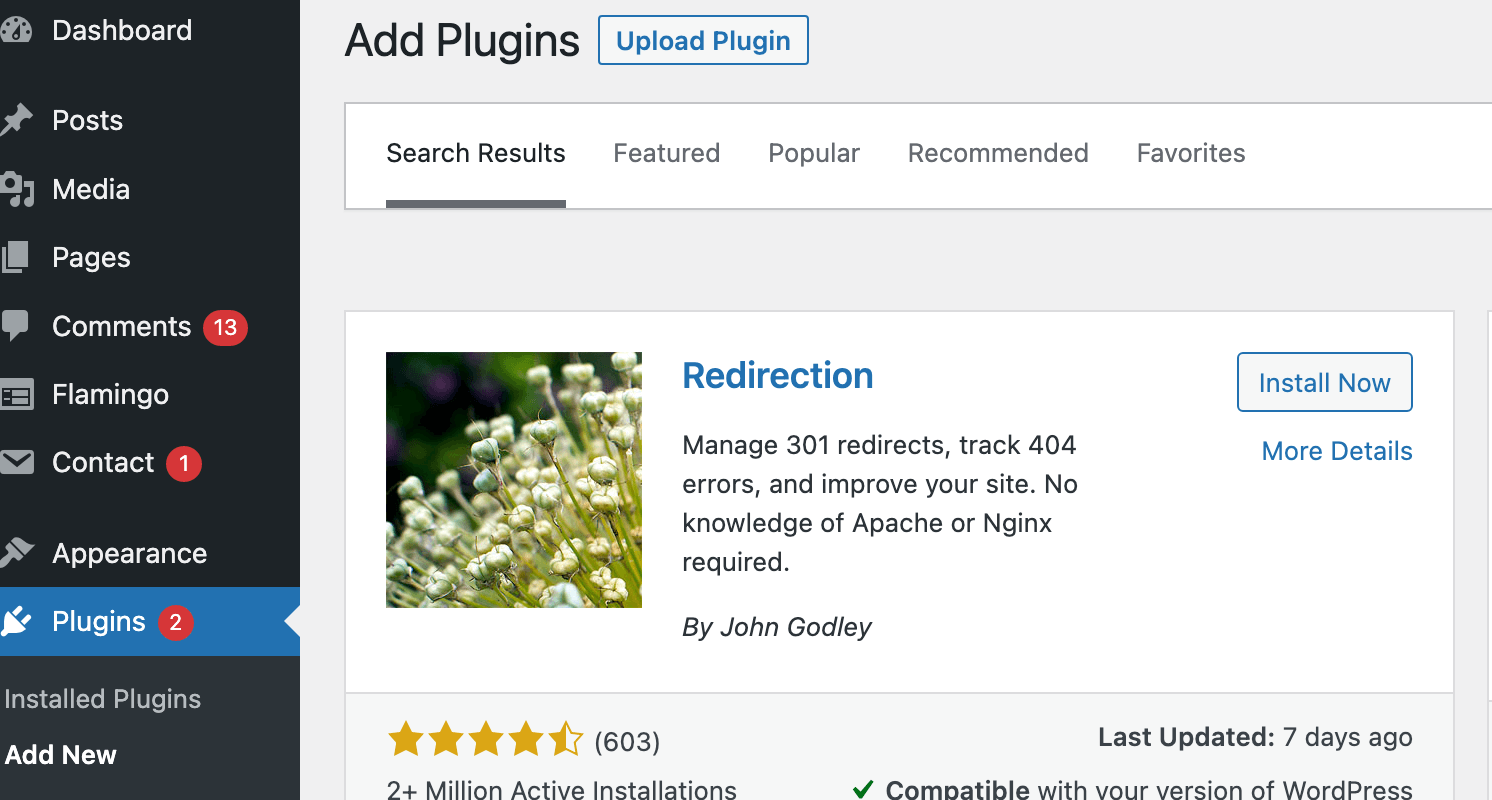Open Installed Plugins submenu item
This screenshot has height=800, width=1492.
tap(102, 699)
